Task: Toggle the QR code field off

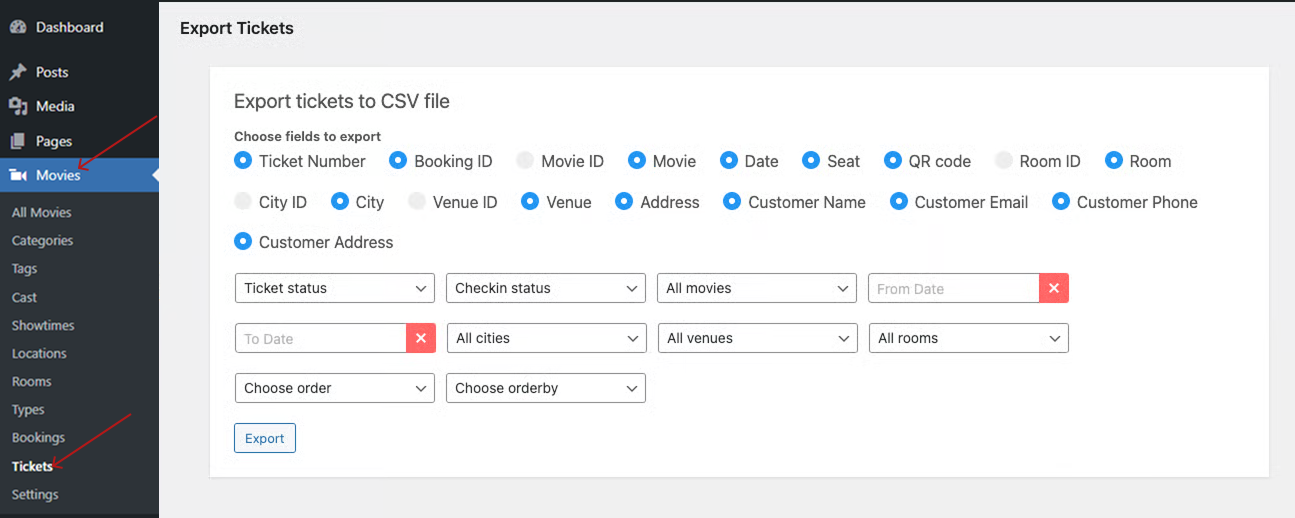Action: [893, 161]
